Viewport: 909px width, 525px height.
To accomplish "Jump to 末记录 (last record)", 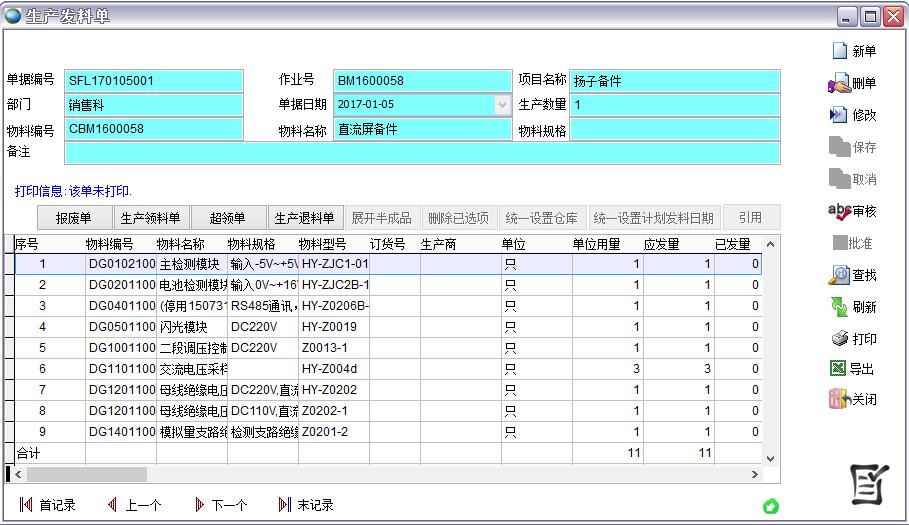I will pos(306,505).
